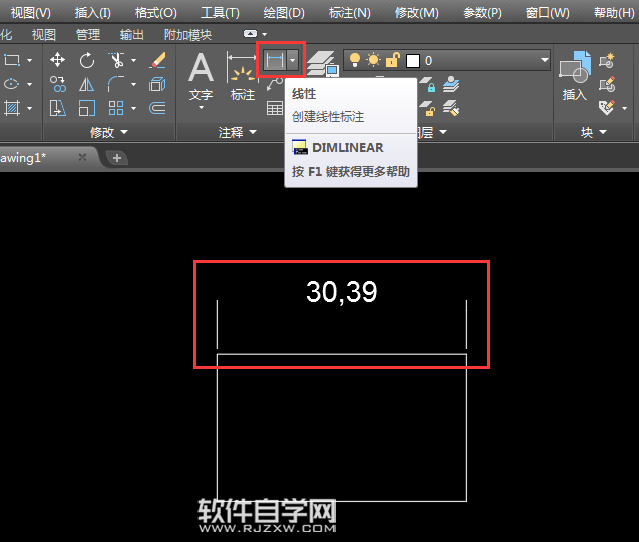The height and width of the screenshot is (542, 639).
Task: Open the Edit Attributes dropdown arrow
Action: (x=624, y=108)
